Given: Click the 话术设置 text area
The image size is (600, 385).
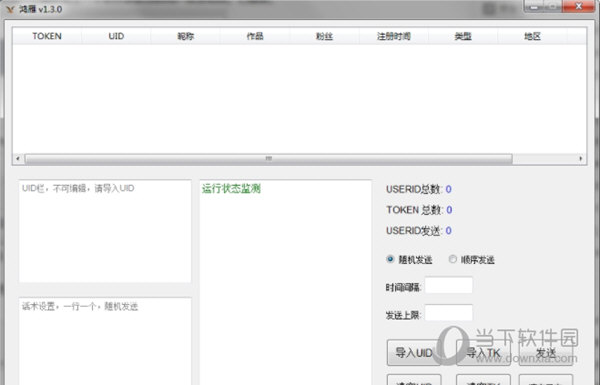Looking at the screenshot, I should pyautogui.click(x=105, y=341).
